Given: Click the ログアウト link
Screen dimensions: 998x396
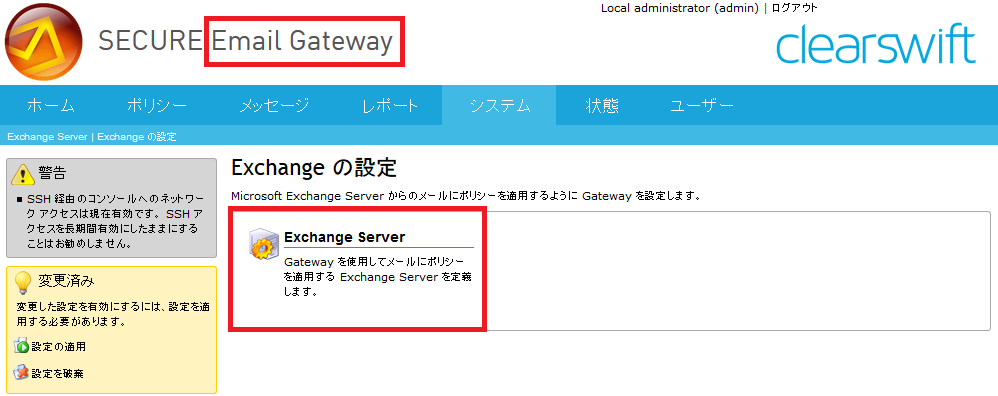Looking at the screenshot, I should tap(794, 8).
